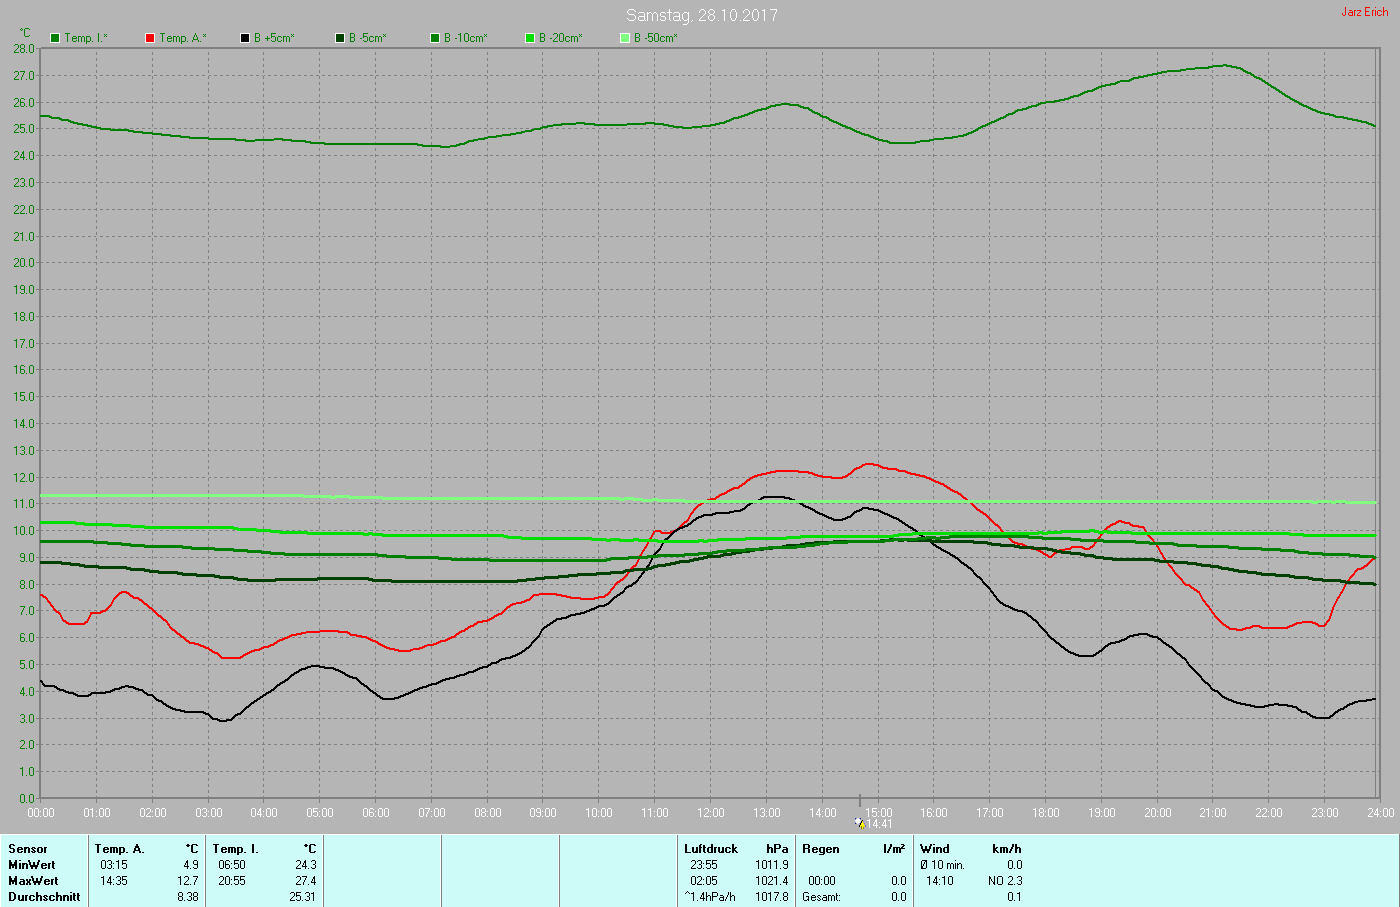
Task: Click the 12:00 label on the time axis
Action: [711, 813]
